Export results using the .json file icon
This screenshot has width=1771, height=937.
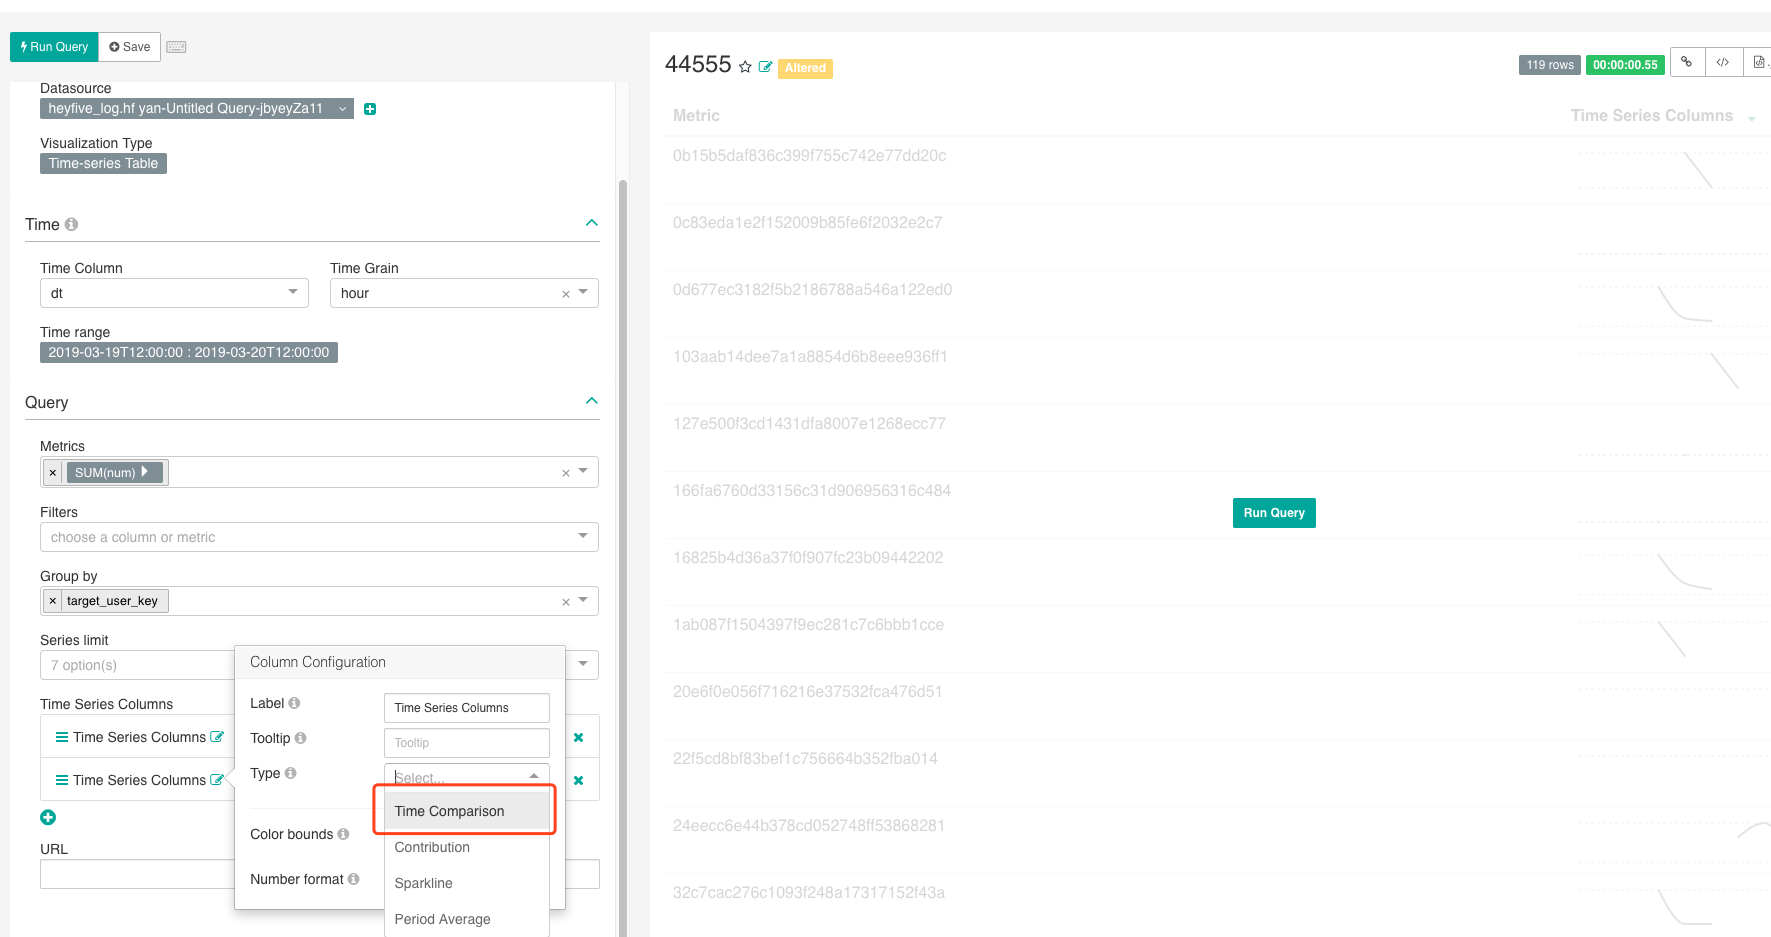tap(1759, 62)
